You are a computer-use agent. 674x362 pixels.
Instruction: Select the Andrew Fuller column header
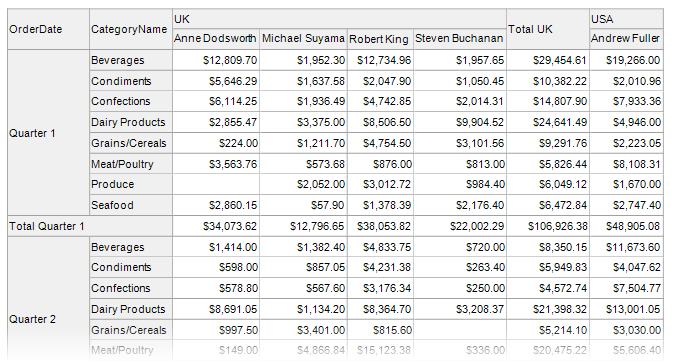click(627, 39)
